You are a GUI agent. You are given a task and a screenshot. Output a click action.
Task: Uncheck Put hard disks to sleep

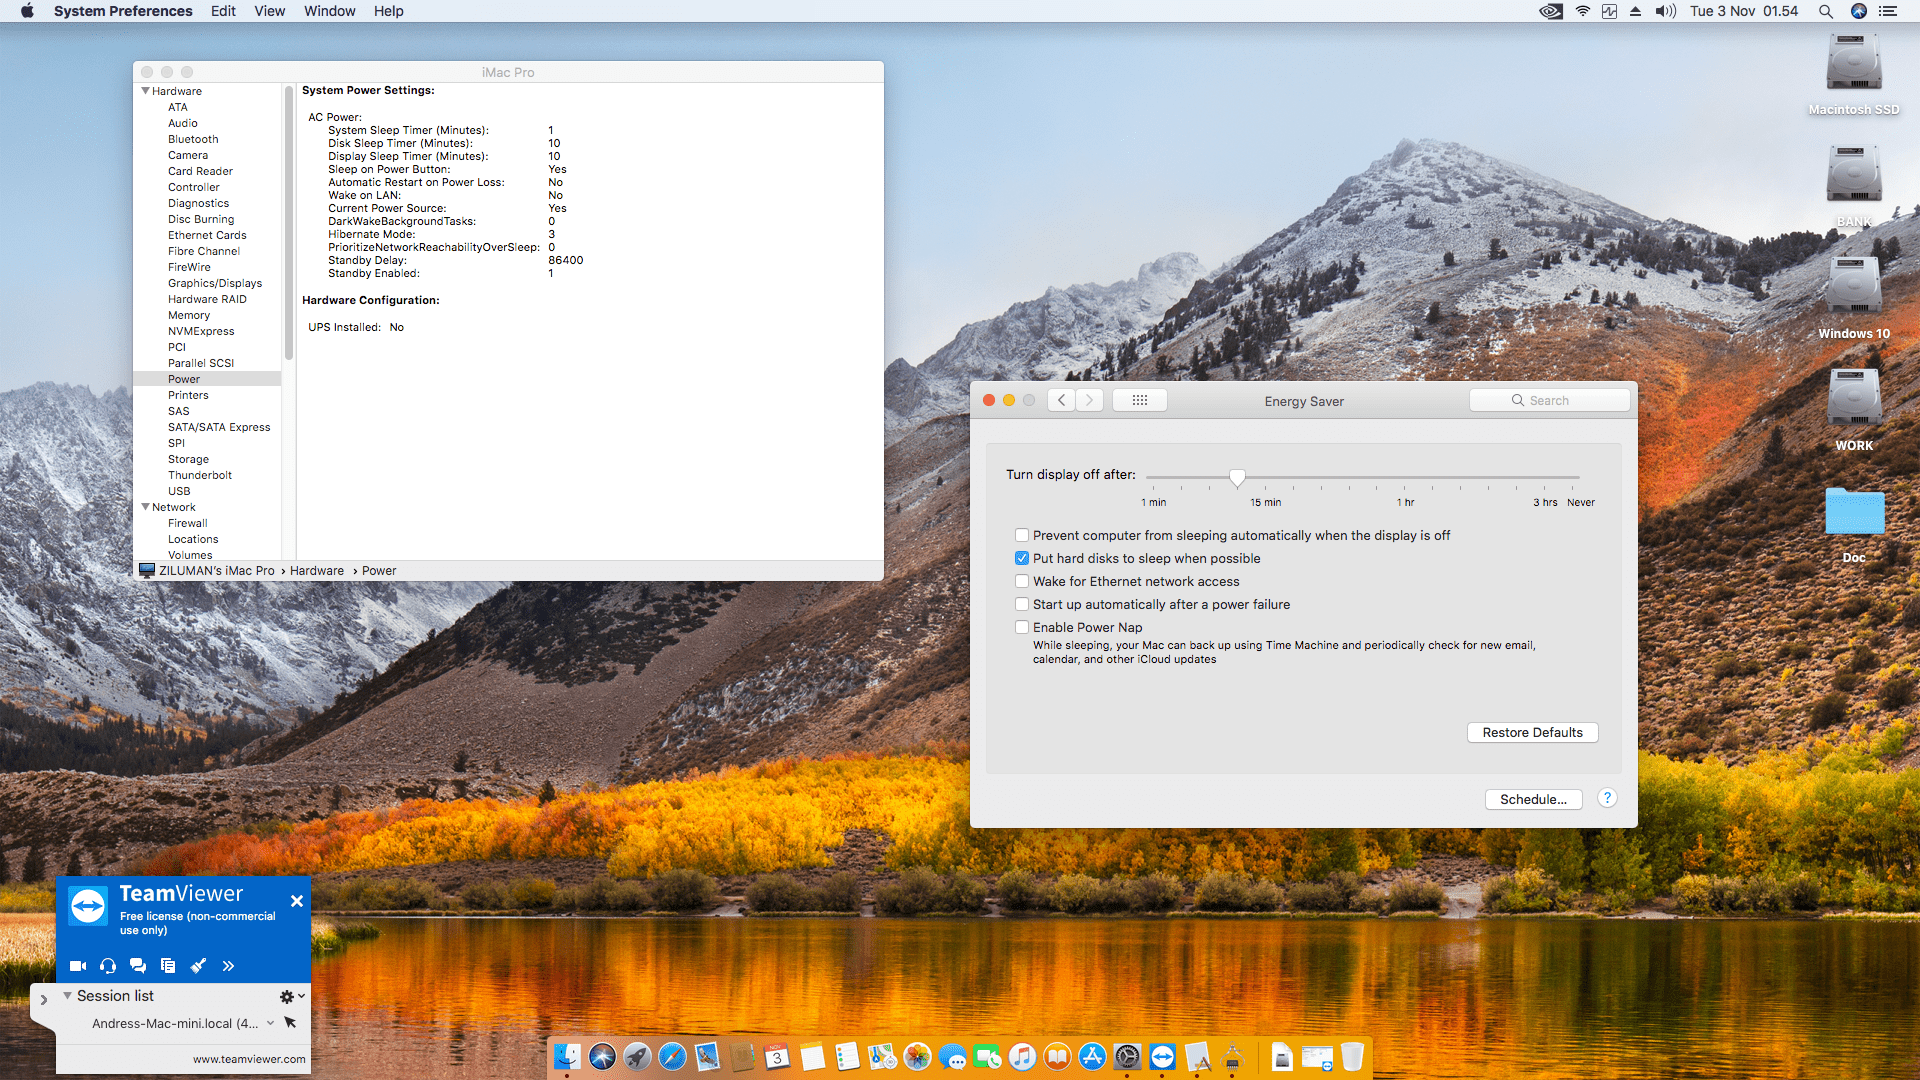[1022, 558]
